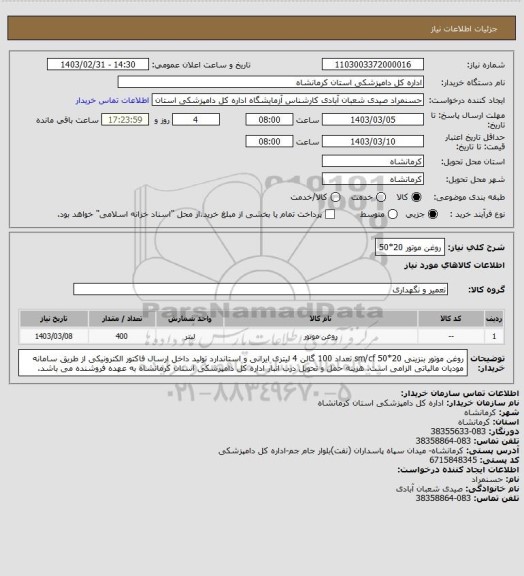Screen dimensions: 524x576
Task: Click the نام کالا column header
Action: pos(320,318)
